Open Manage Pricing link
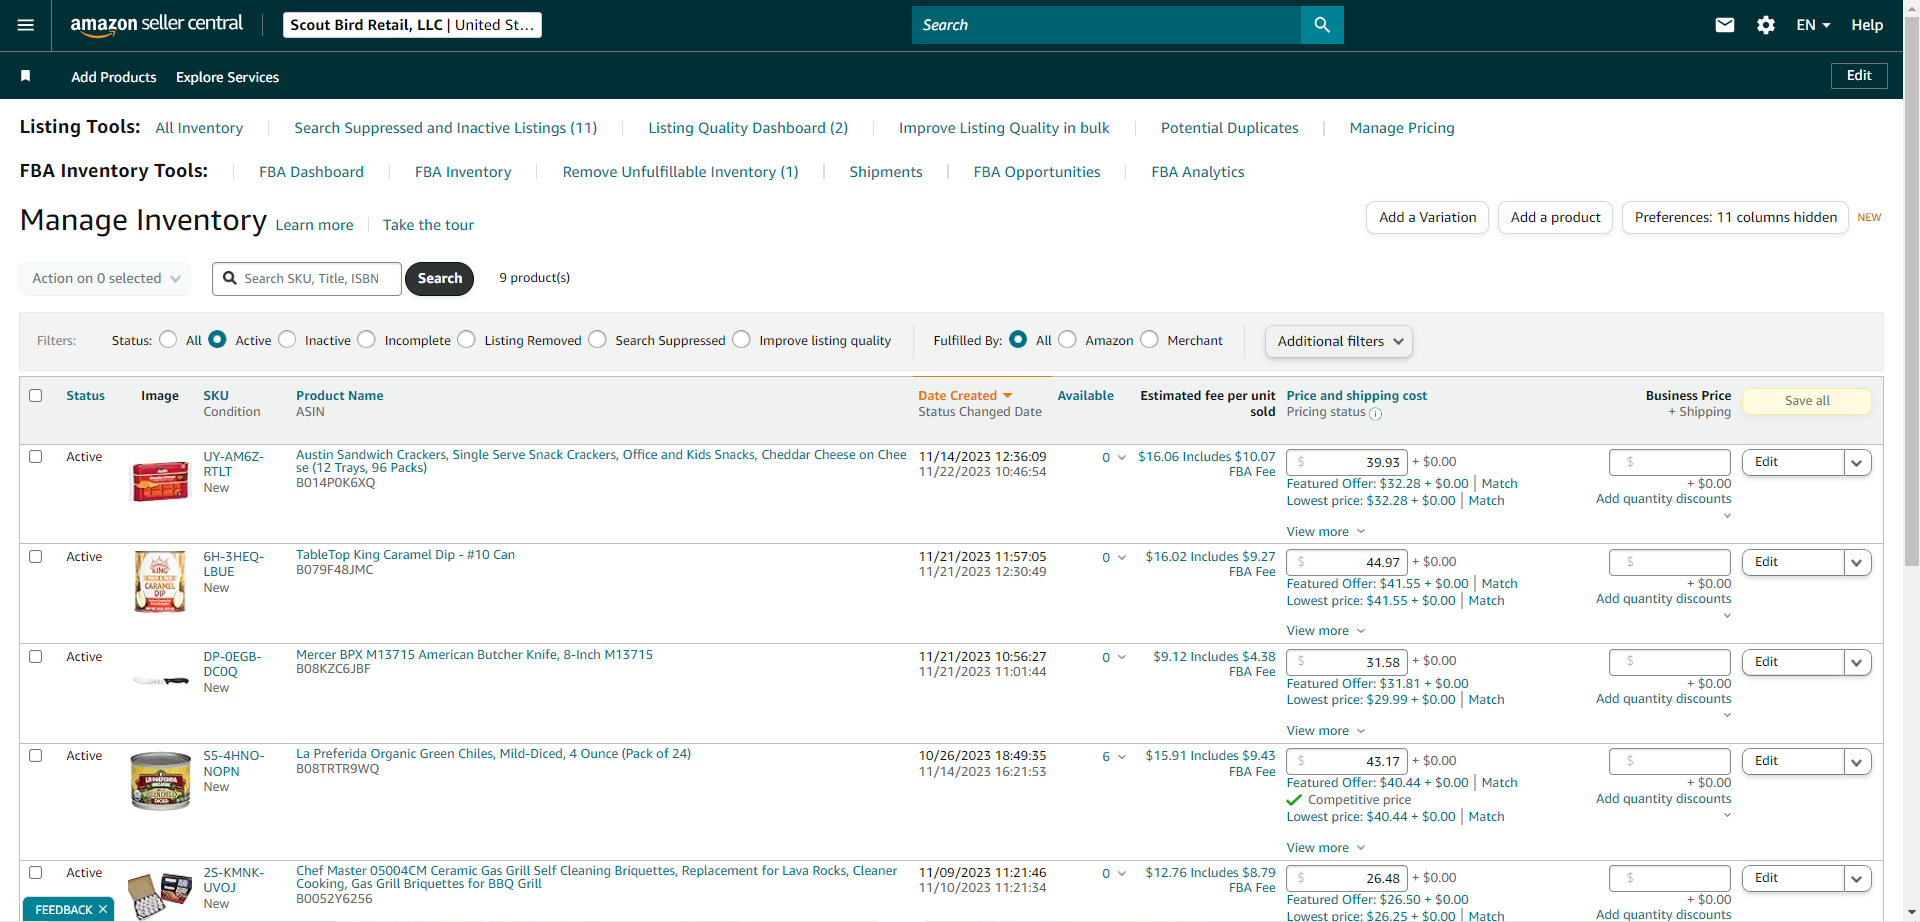Image resolution: width=1920 pixels, height=922 pixels. pyautogui.click(x=1402, y=128)
